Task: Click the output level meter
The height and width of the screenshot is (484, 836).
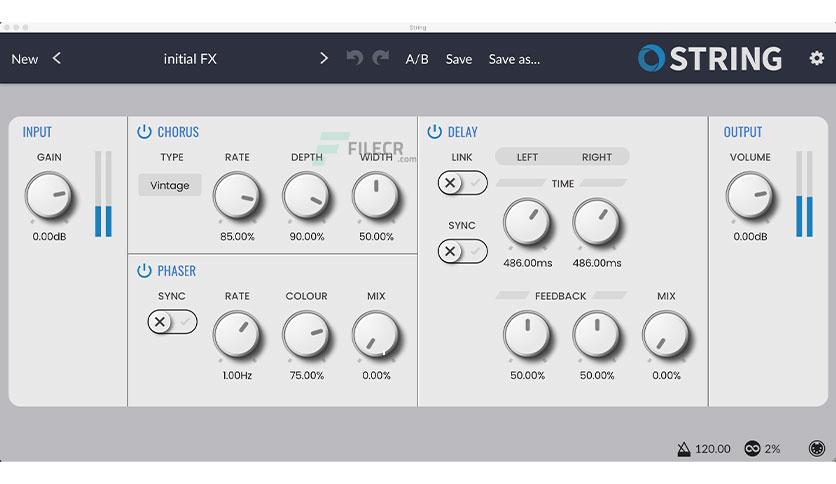Action: click(x=805, y=194)
